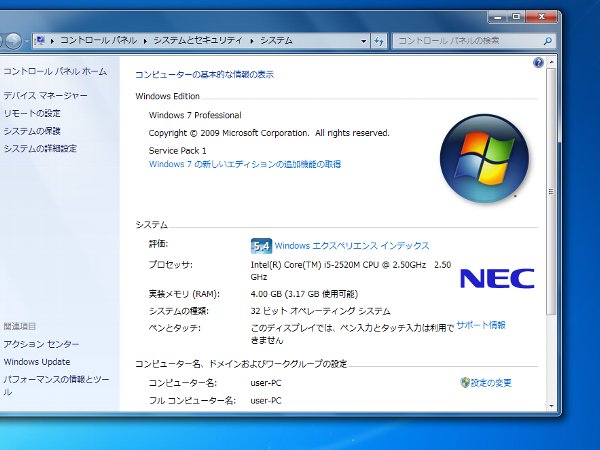
Task: Open システムの詳細設定
Action: tap(40, 148)
